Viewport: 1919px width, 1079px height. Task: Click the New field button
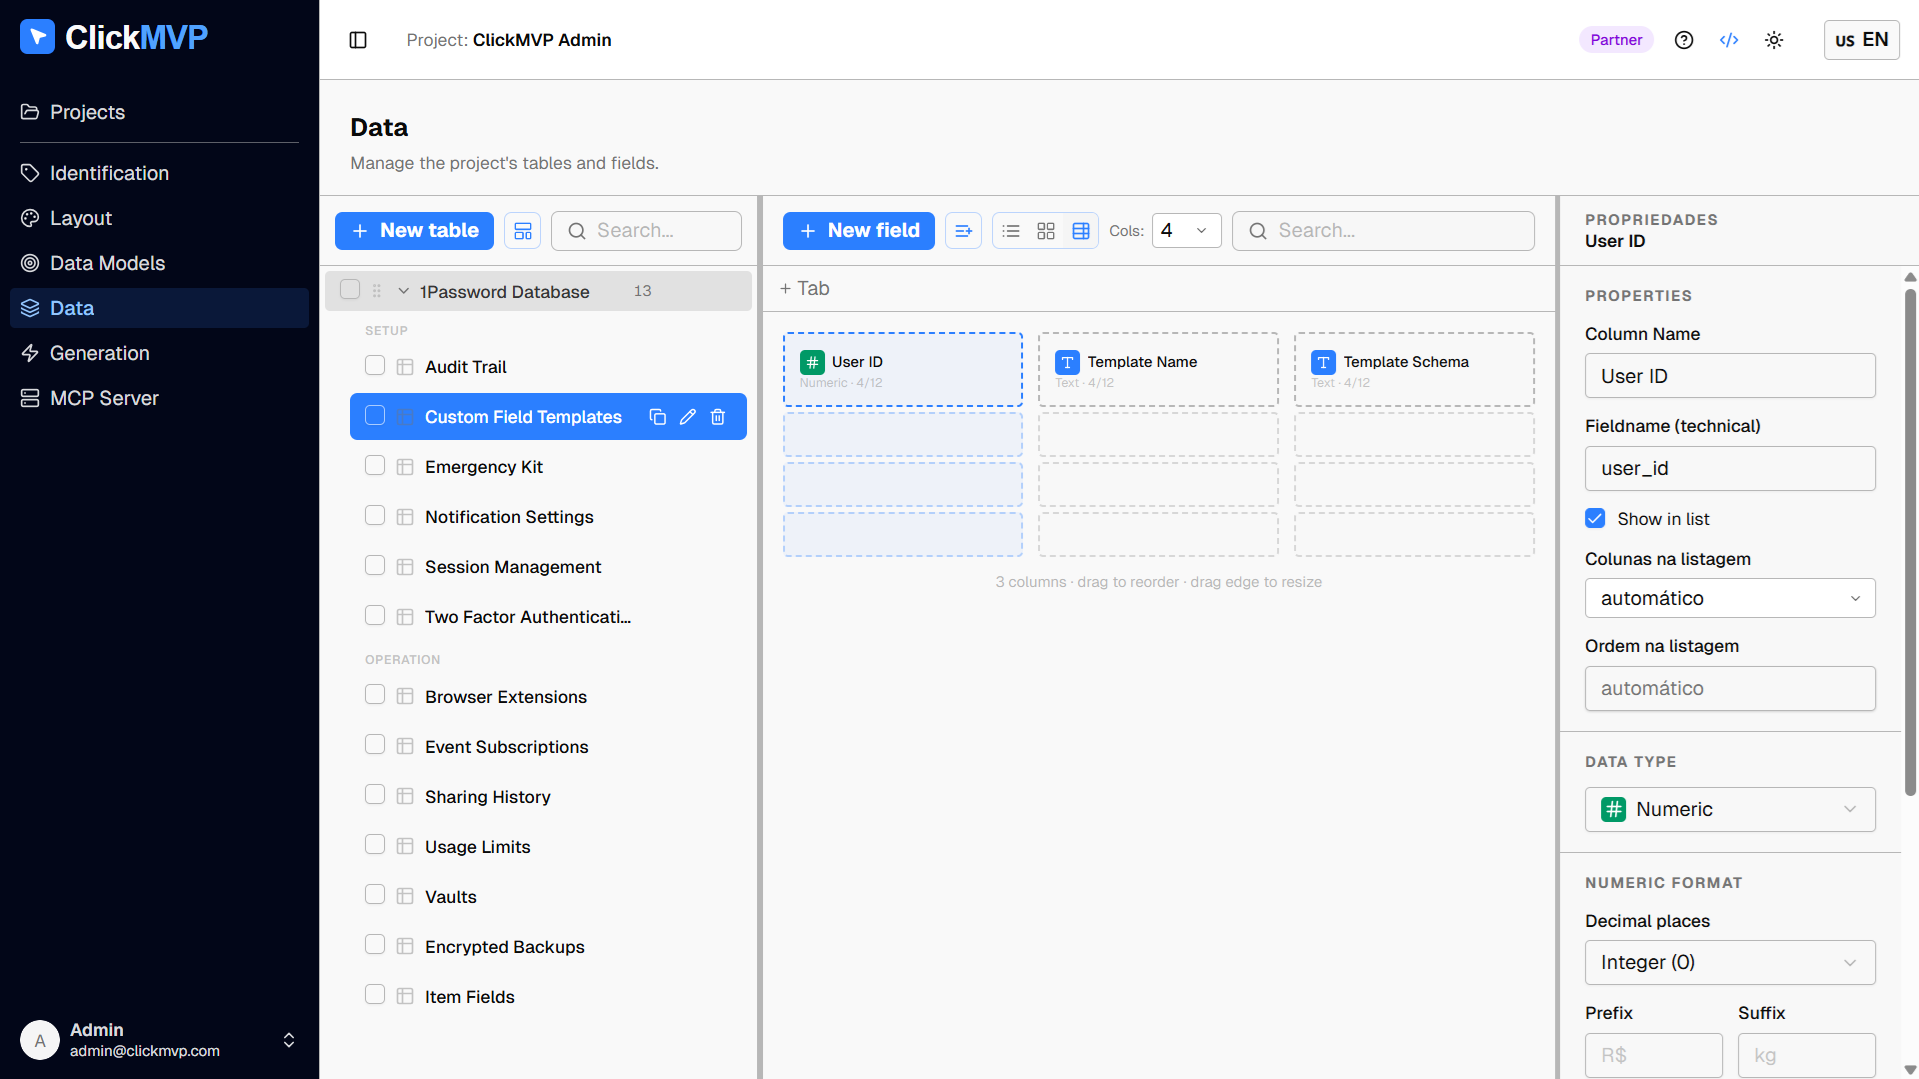858,231
